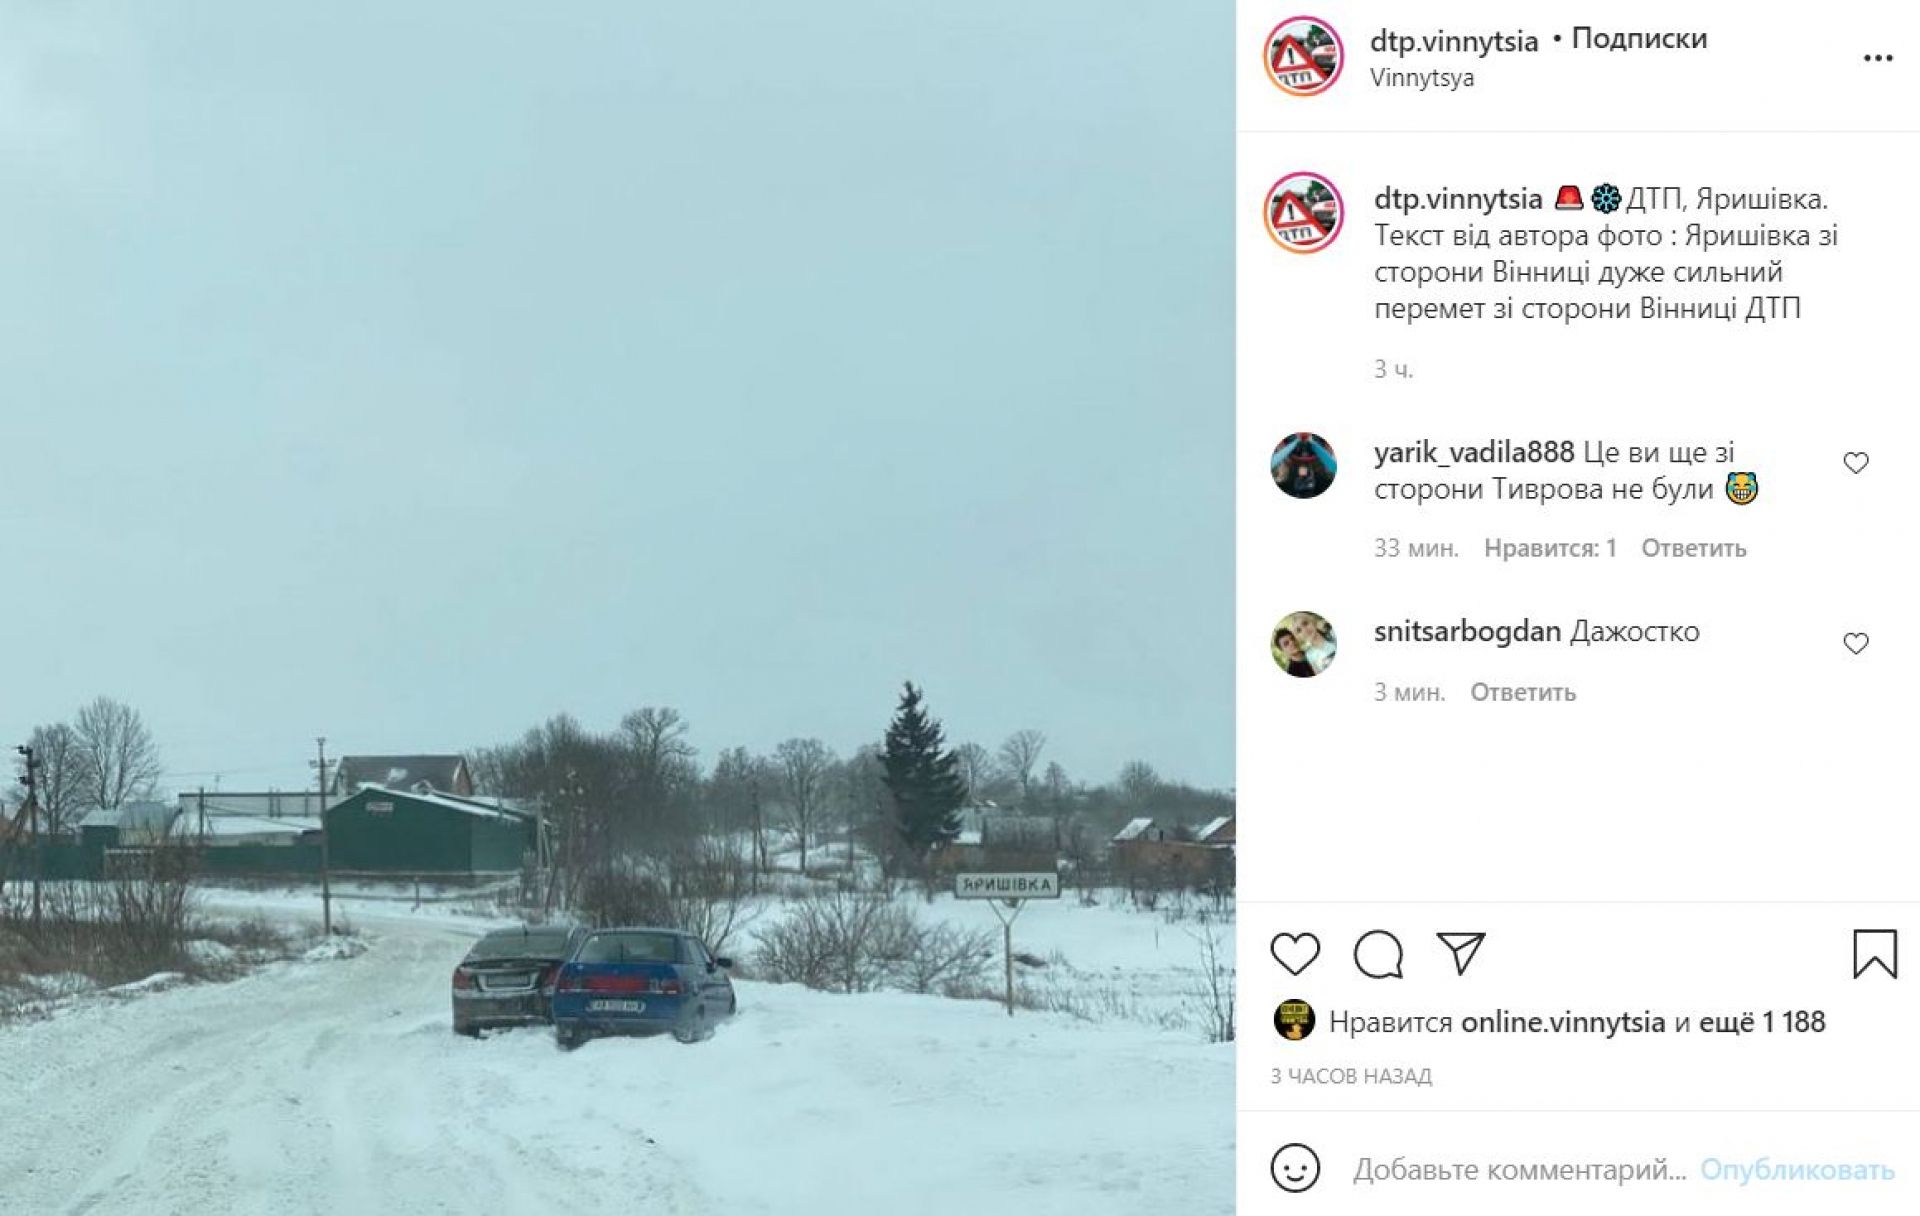Like snitsarbogdan's comment heart
Viewport: 1920px width, 1216px height.
pyautogui.click(x=1856, y=643)
